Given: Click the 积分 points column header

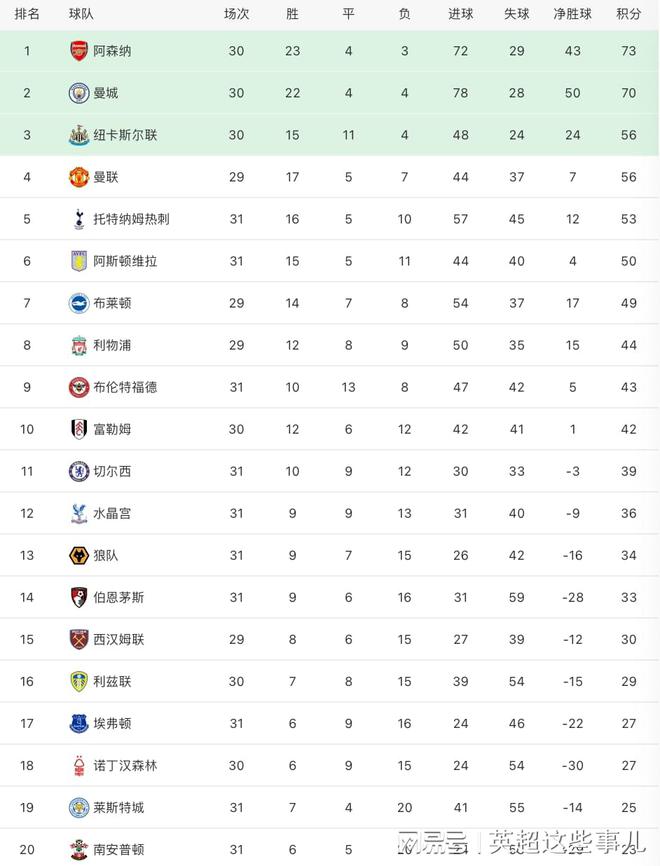Looking at the screenshot, I should (x=629, y=14).
